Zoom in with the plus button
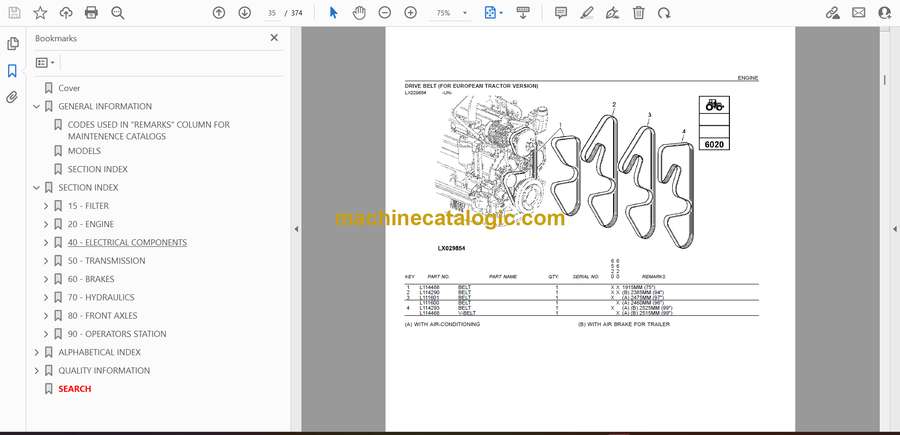 pos(410,13)
